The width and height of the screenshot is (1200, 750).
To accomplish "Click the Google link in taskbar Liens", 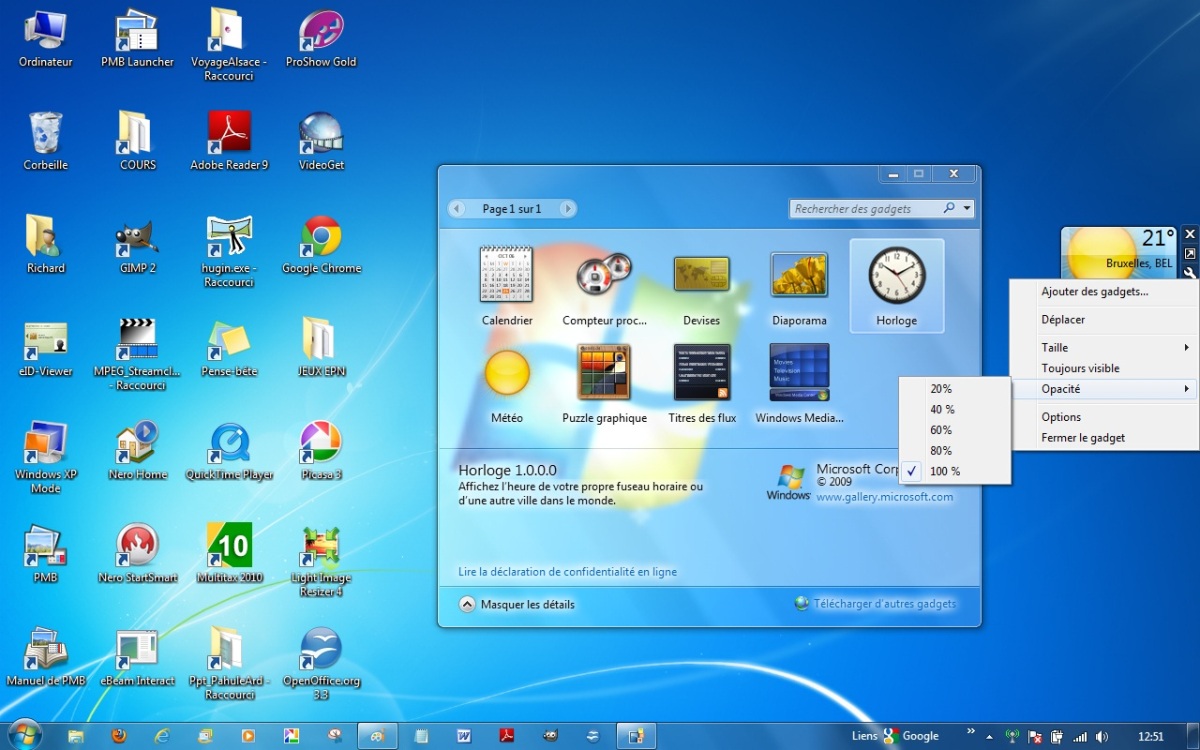I will pos(912,735).
